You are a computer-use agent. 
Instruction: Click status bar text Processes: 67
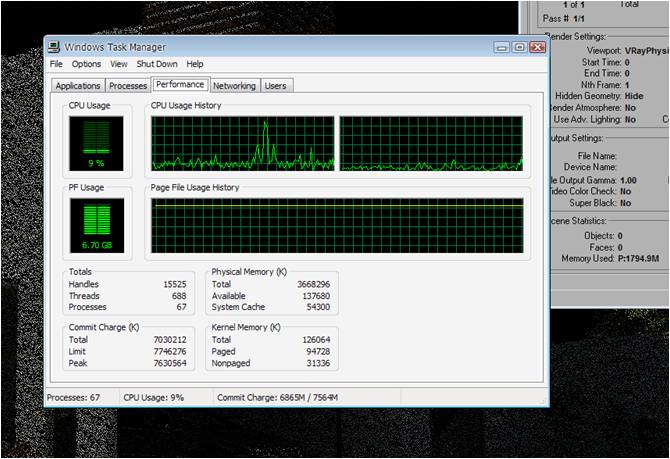click(73, 397)
